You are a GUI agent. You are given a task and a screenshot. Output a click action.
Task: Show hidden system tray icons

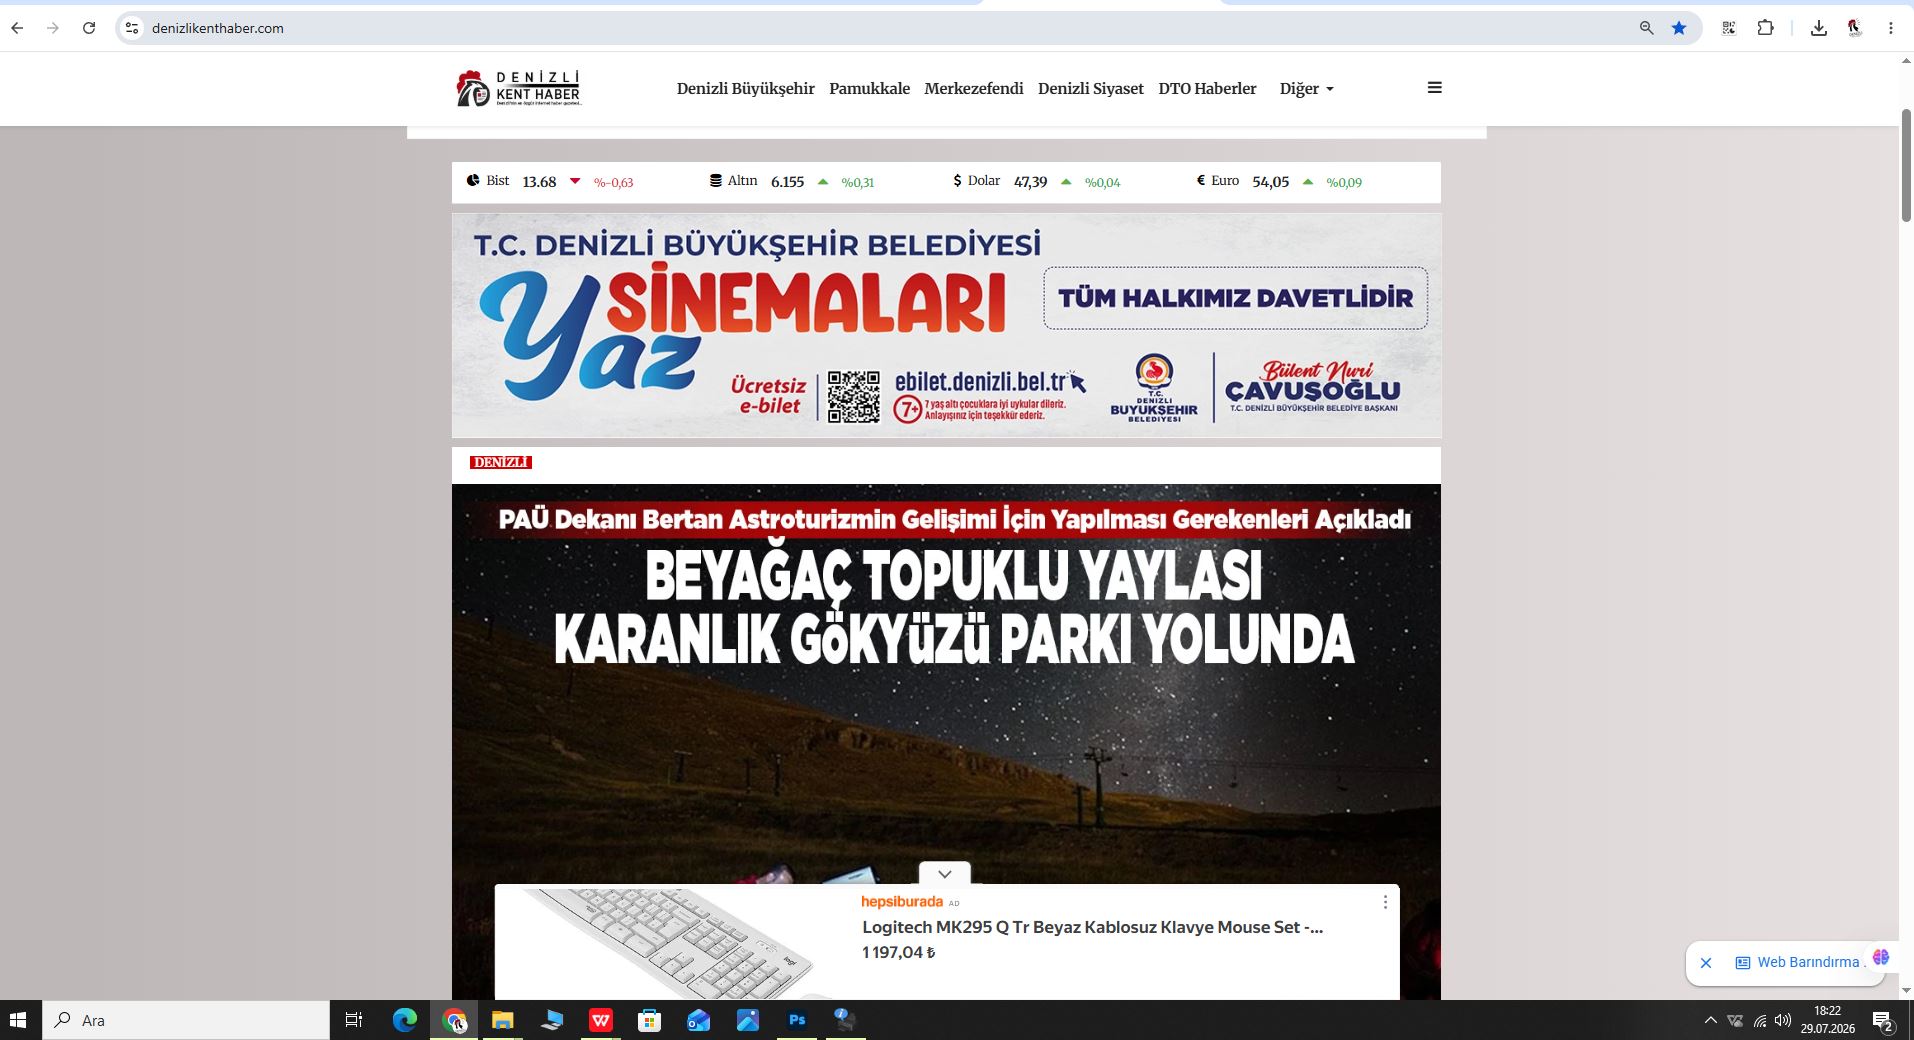tap(1710, 1020)
